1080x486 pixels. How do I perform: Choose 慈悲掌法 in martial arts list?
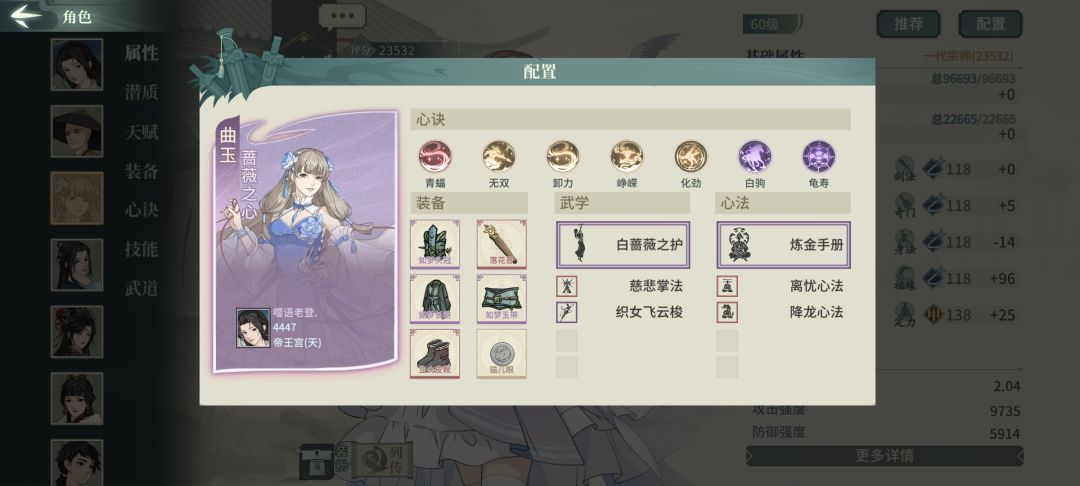(623, 286)
